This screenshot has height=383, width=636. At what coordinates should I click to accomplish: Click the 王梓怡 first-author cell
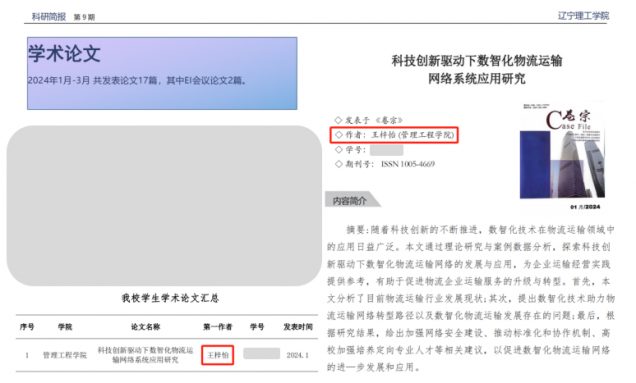tap(218, 355)
